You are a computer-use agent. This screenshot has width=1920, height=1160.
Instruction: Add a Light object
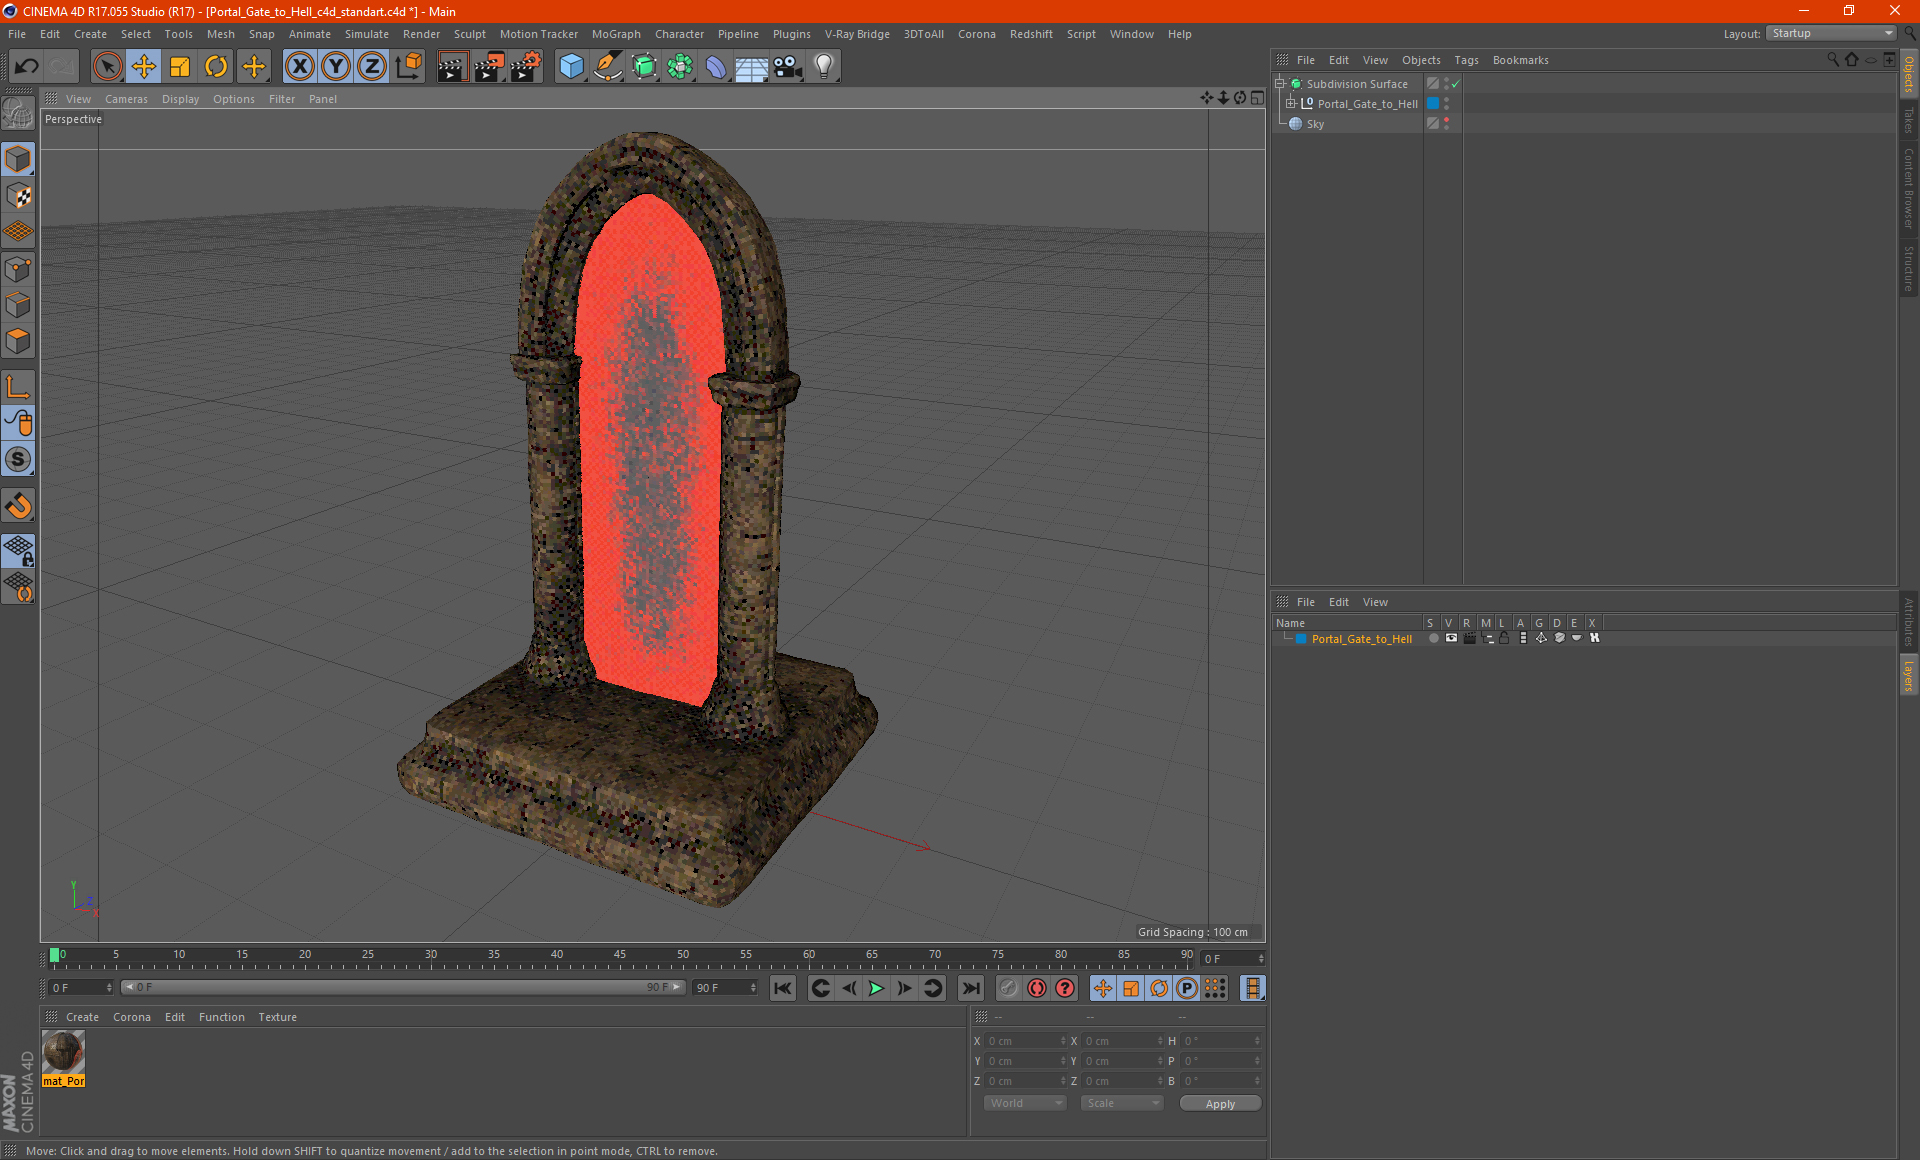pyautogui.click(x=824, y=67)
